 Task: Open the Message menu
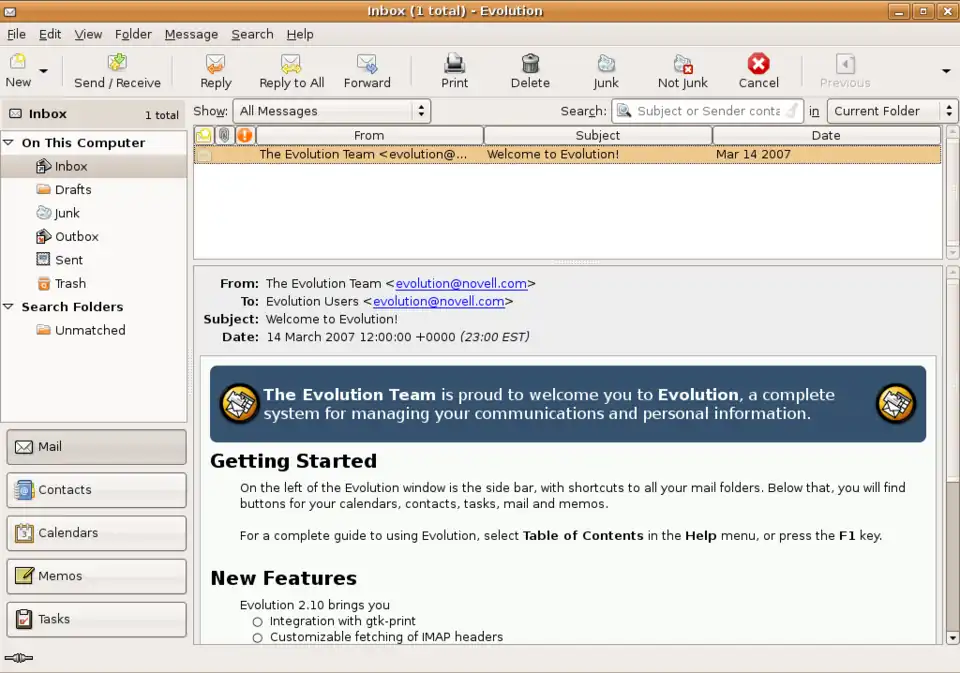coord(191,34)
